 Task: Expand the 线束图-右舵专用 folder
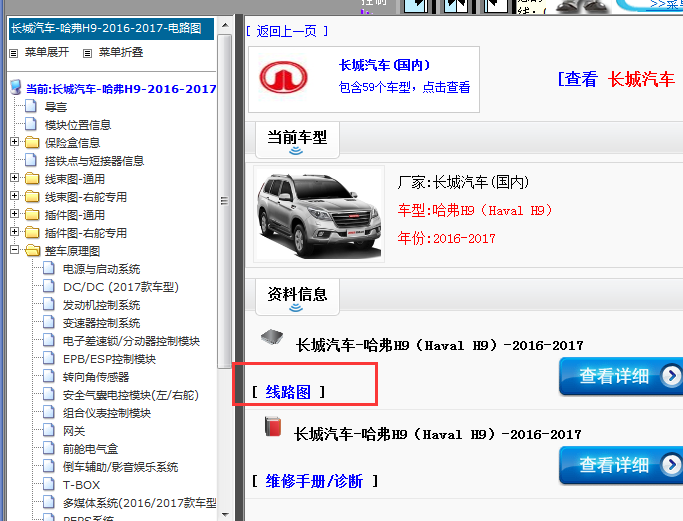point(14,196)
